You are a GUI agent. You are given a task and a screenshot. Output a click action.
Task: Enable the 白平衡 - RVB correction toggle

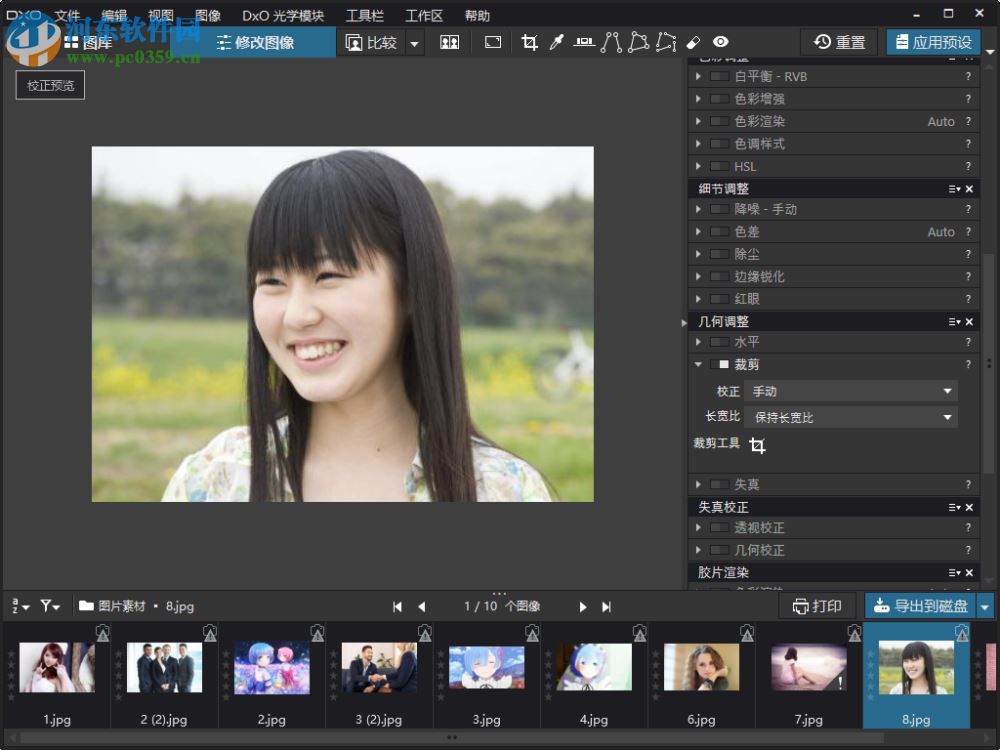(718, 76)
